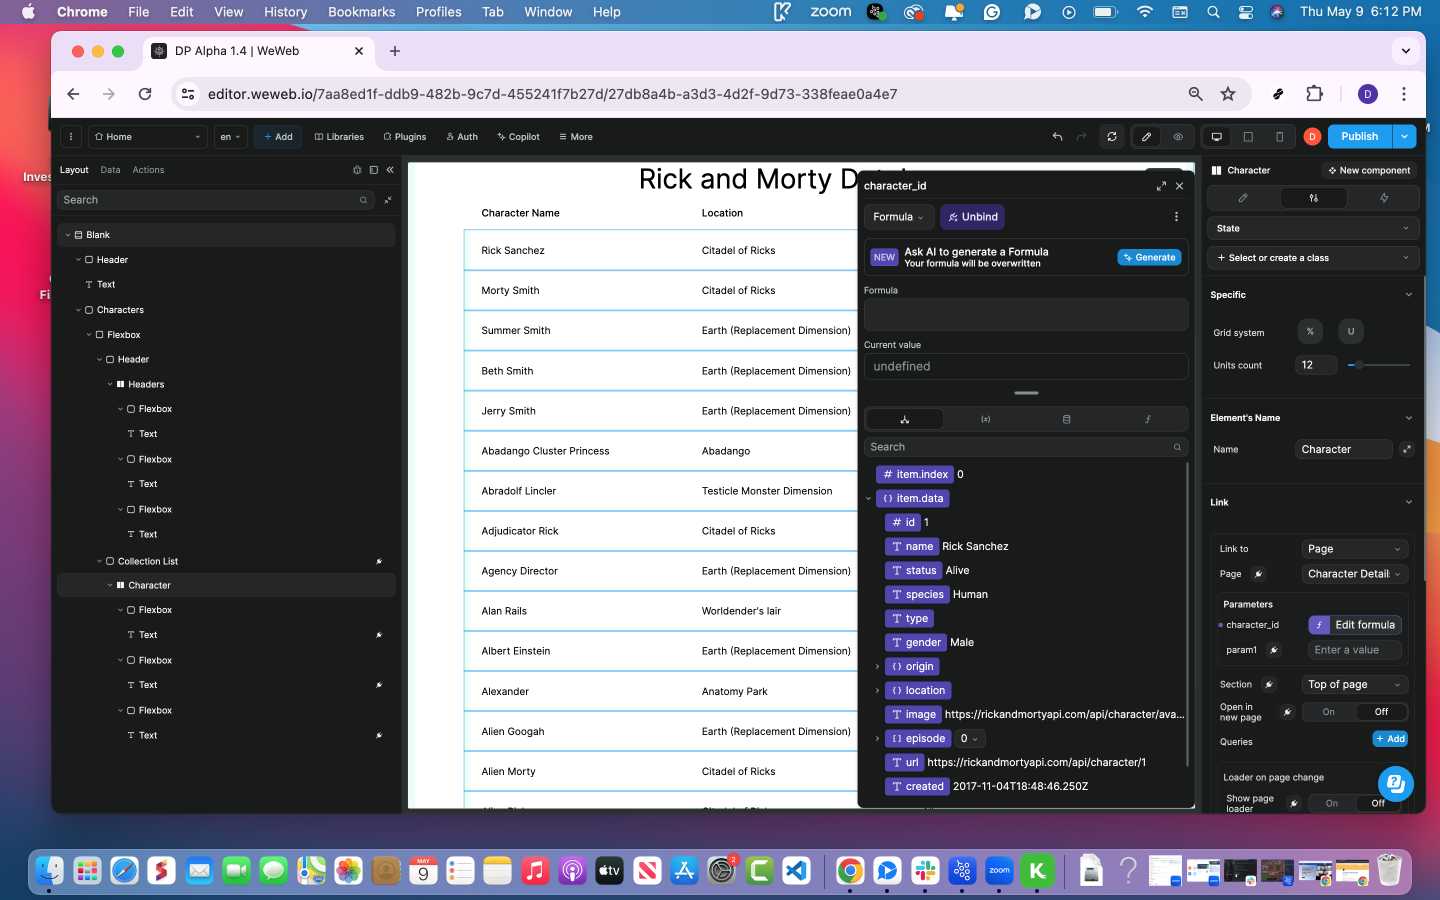Click the Publish button
Viewport: 1440px width, 900px height.
(1359, 137)
